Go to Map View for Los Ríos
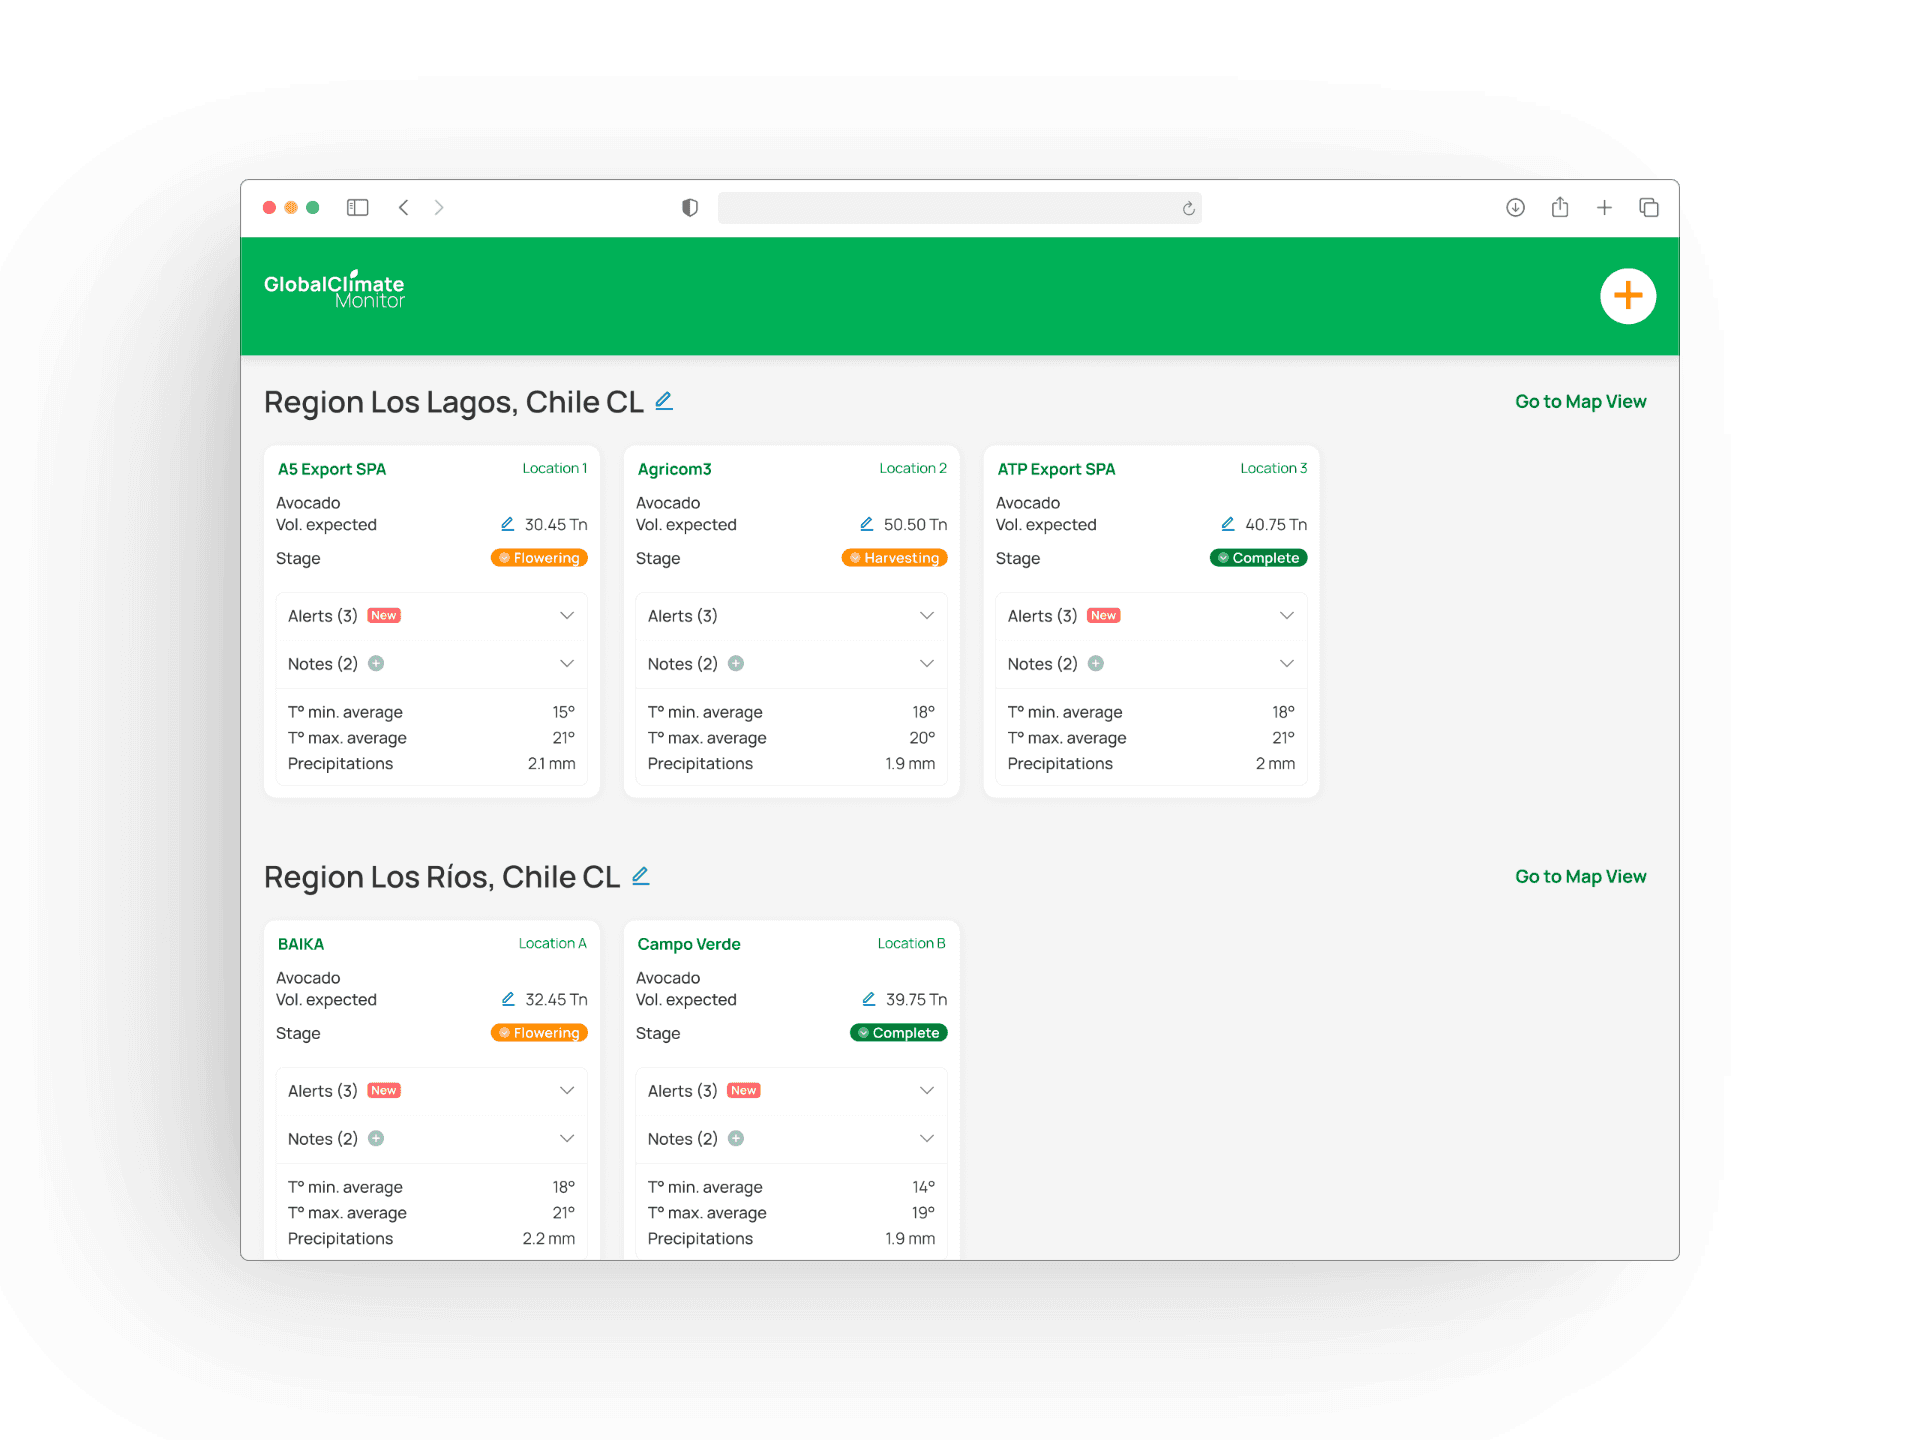The height and width of the screenshot is (1440, 1920). [x=1580, y=876]
